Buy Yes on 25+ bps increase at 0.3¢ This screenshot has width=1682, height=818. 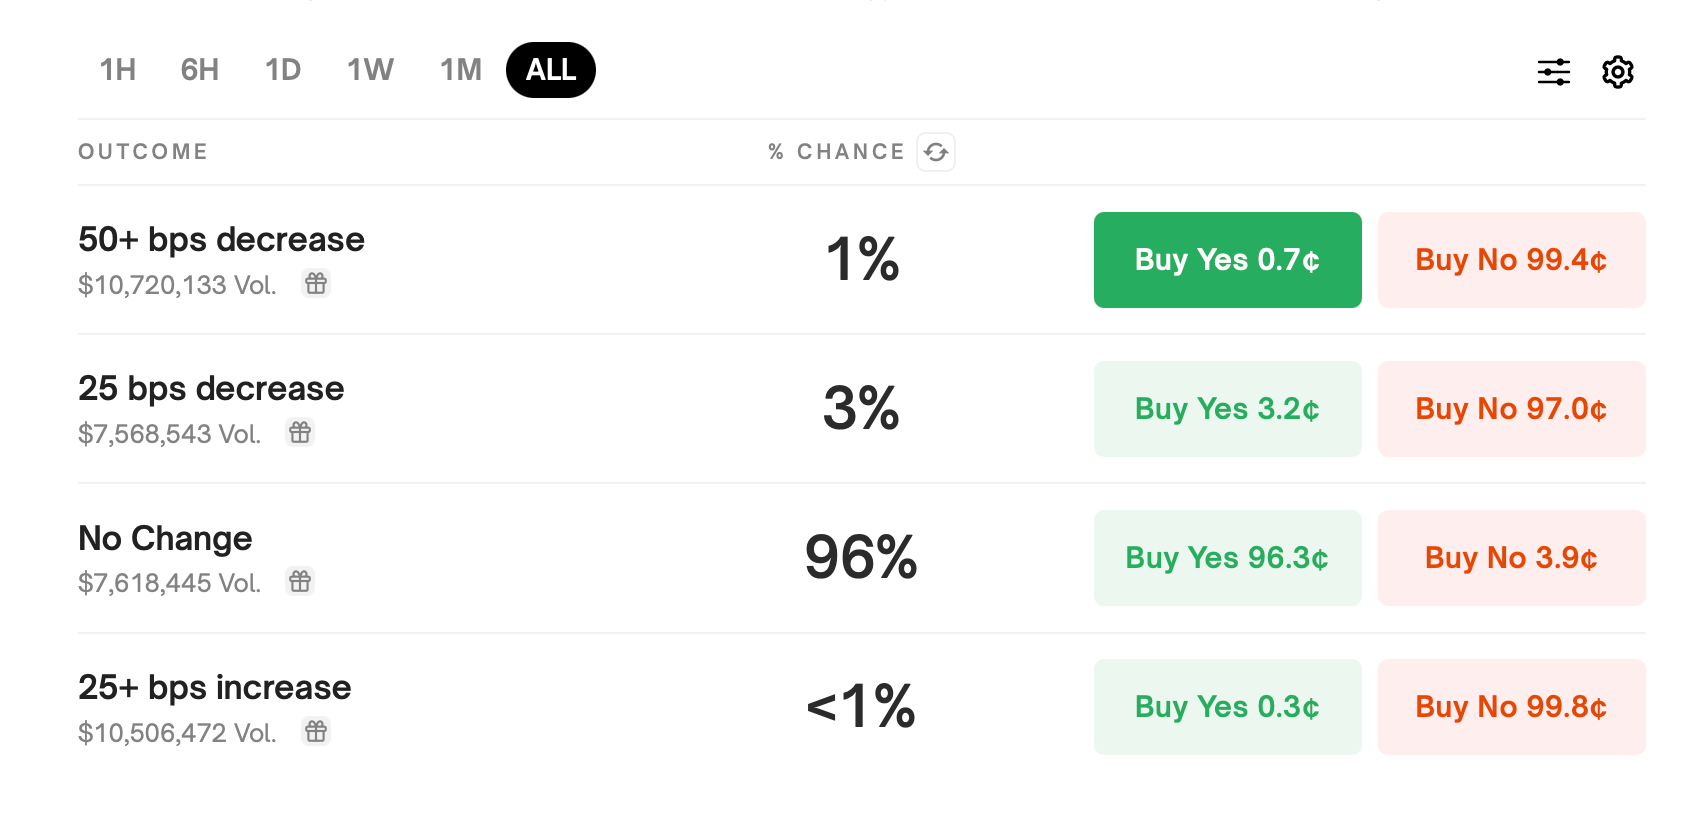coord(1227,707)
